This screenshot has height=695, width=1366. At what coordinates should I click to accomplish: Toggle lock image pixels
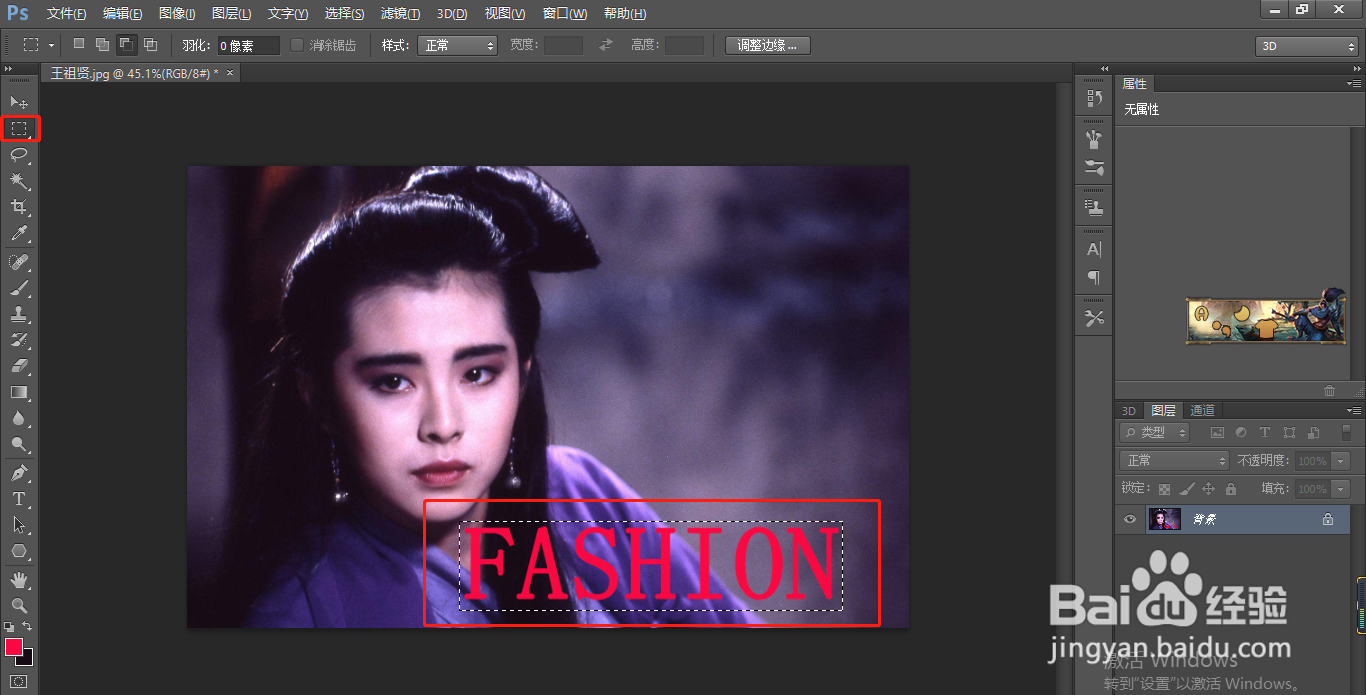pyautogui.click(x=1186, y=489)
